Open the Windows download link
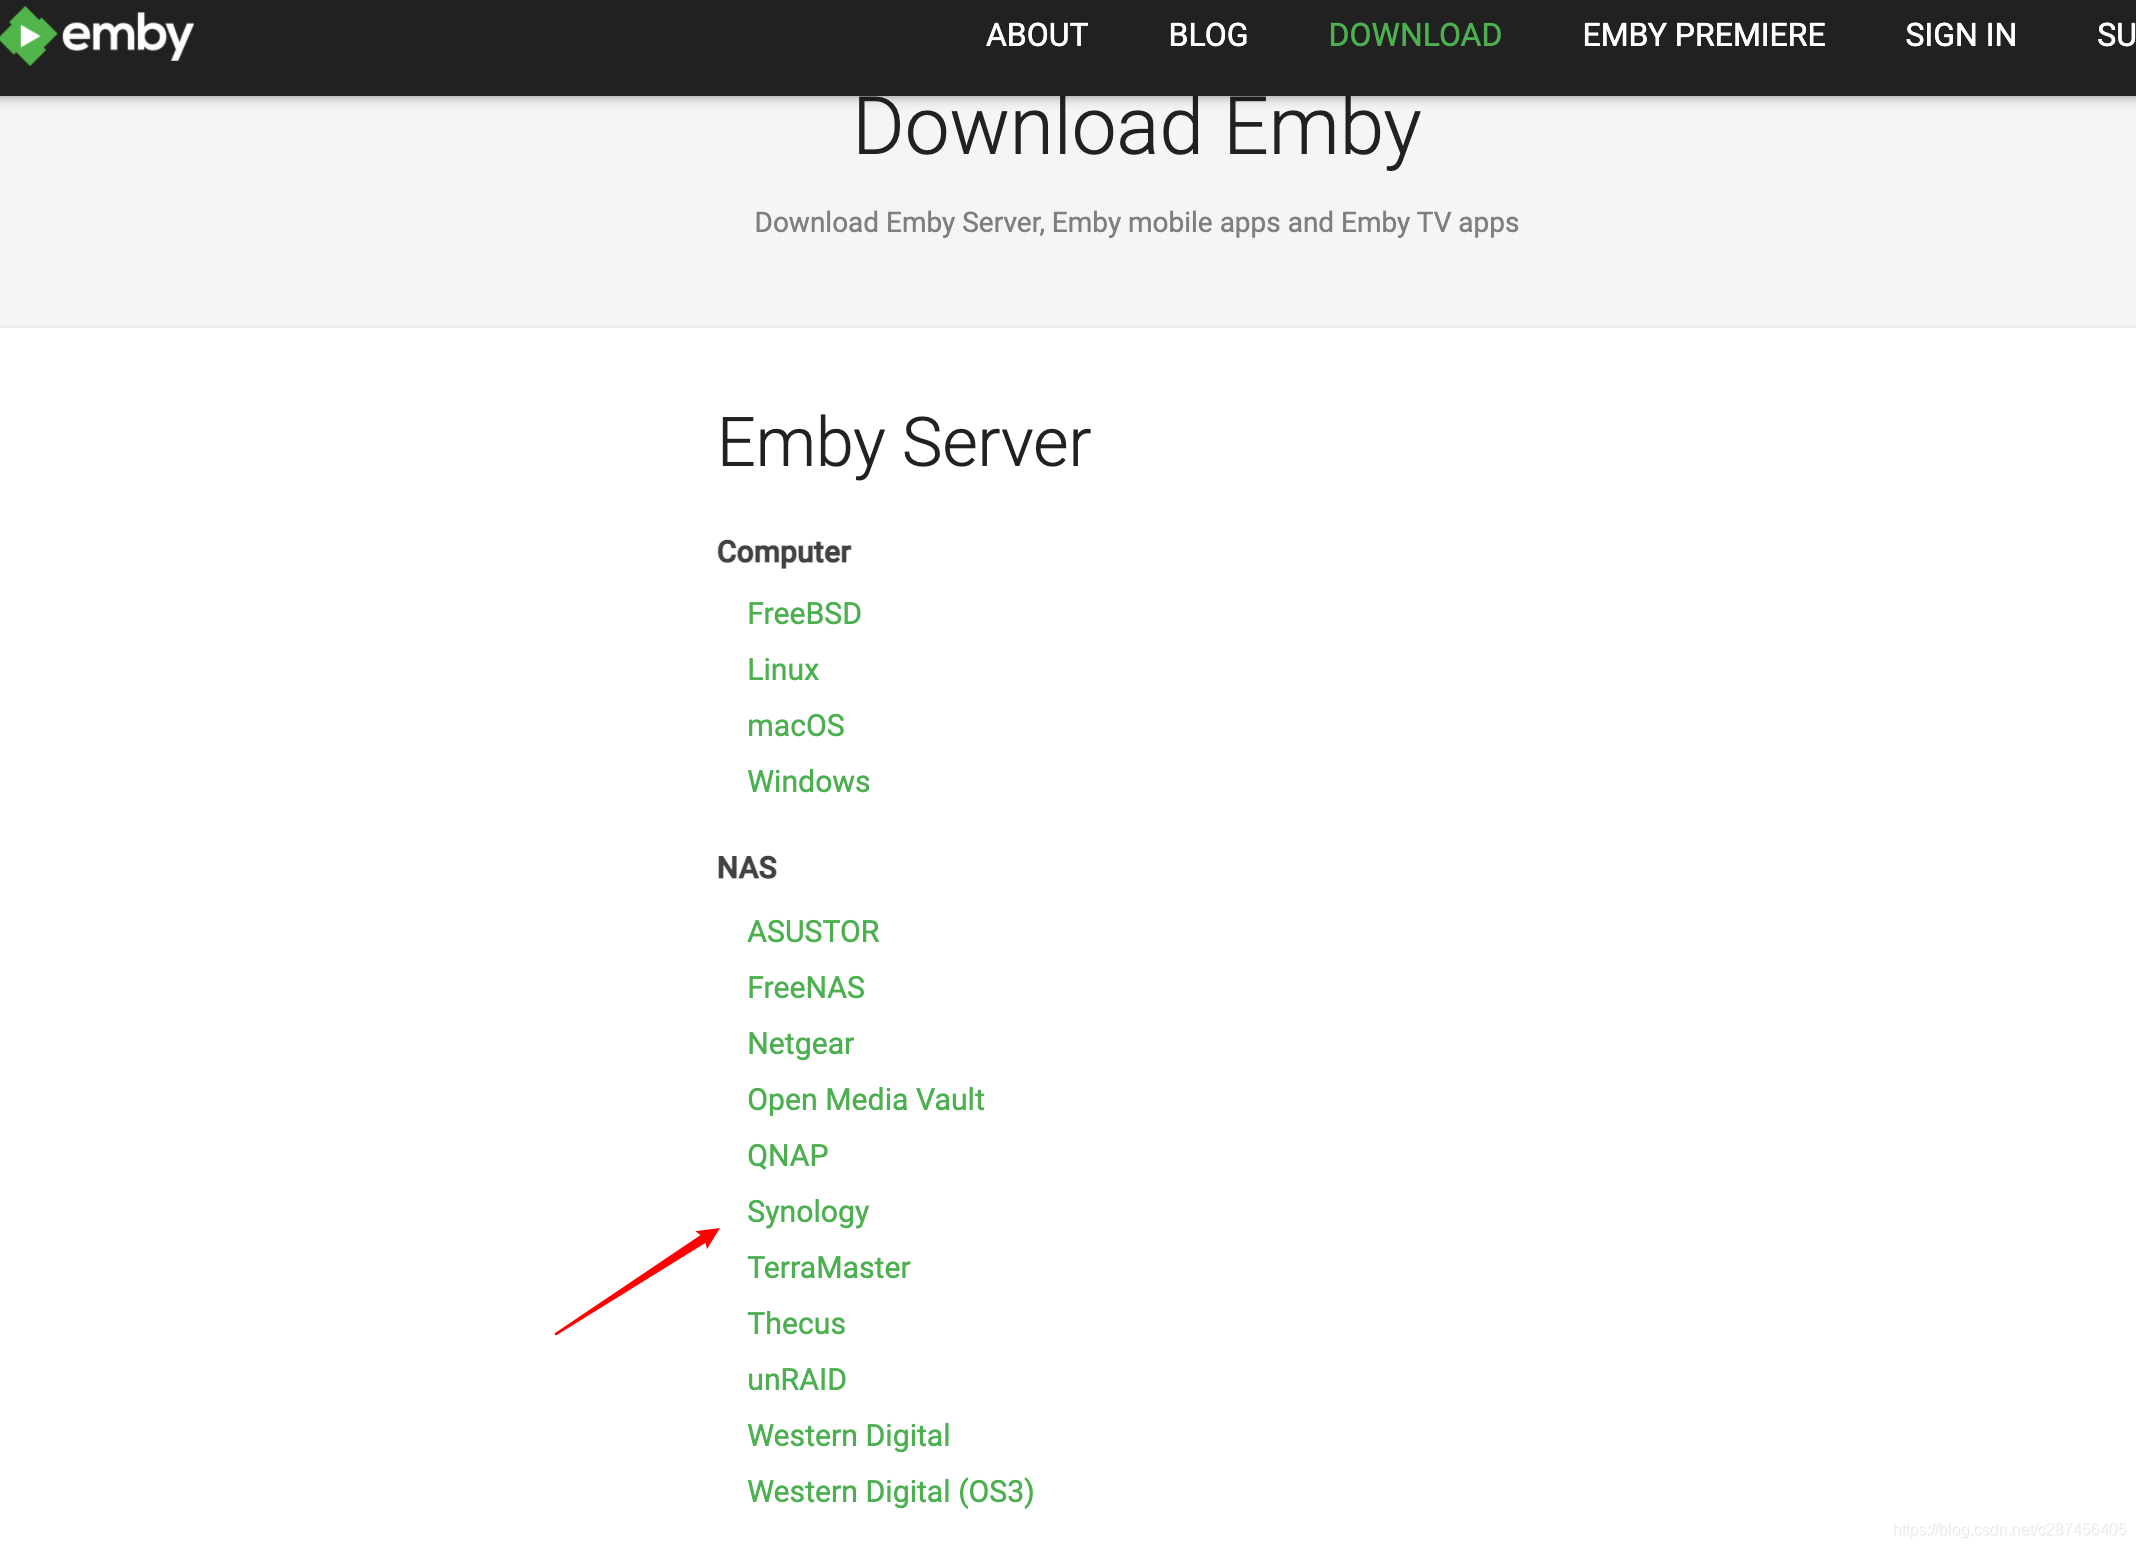2136x1548 pixels. pos(808,781)
